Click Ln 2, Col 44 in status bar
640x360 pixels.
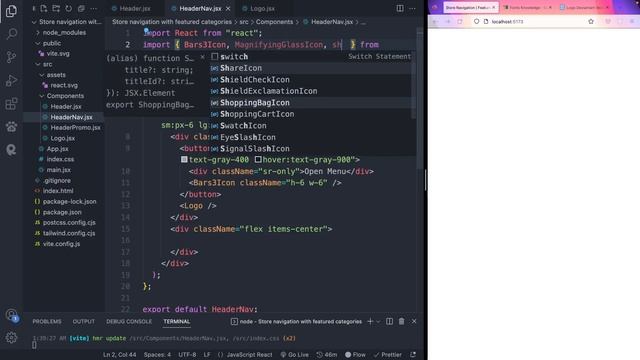[x=119, y=355]
